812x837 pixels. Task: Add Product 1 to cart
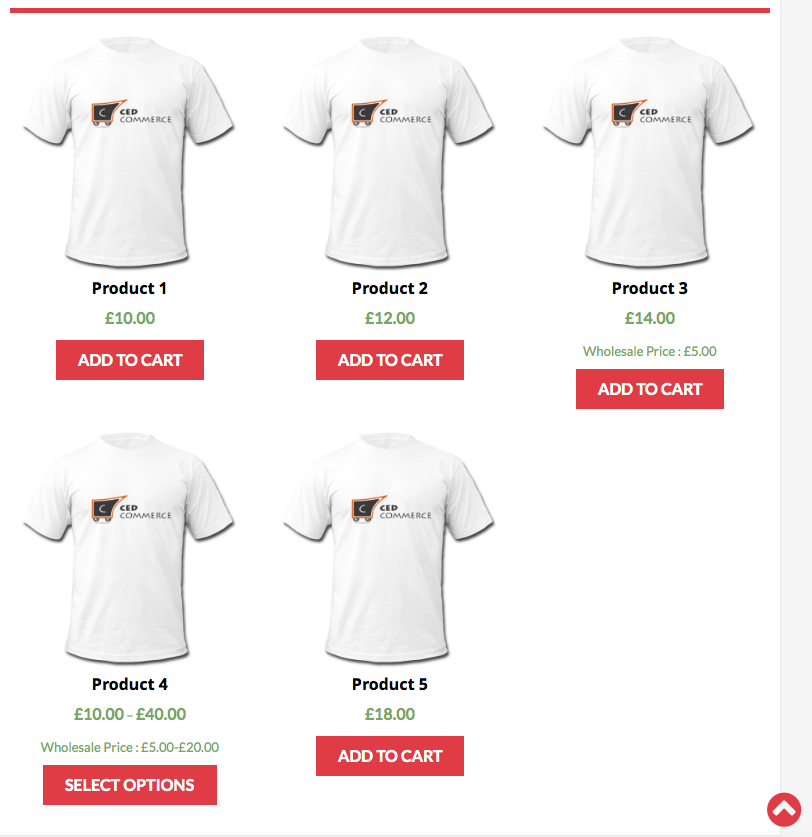click(130, 360)
